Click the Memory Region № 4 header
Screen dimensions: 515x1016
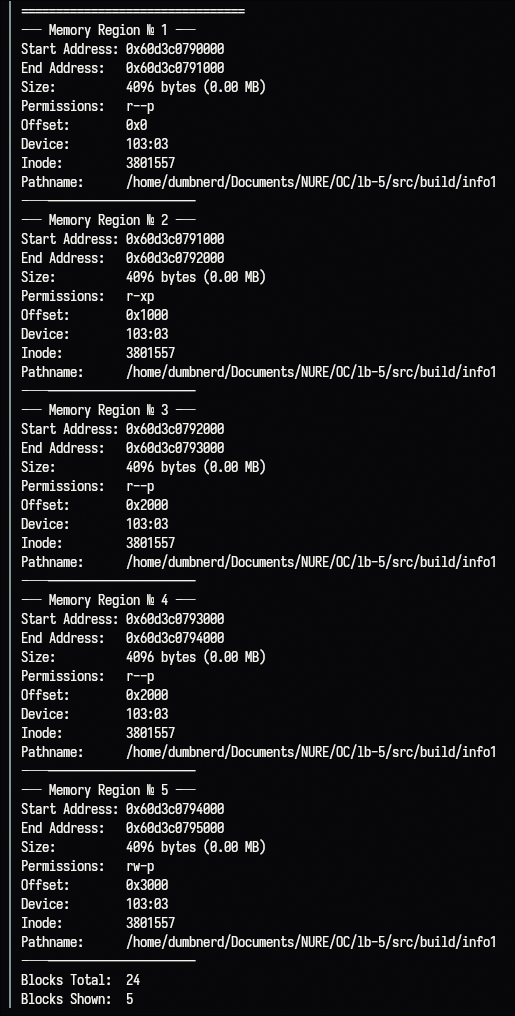(108, 600)
